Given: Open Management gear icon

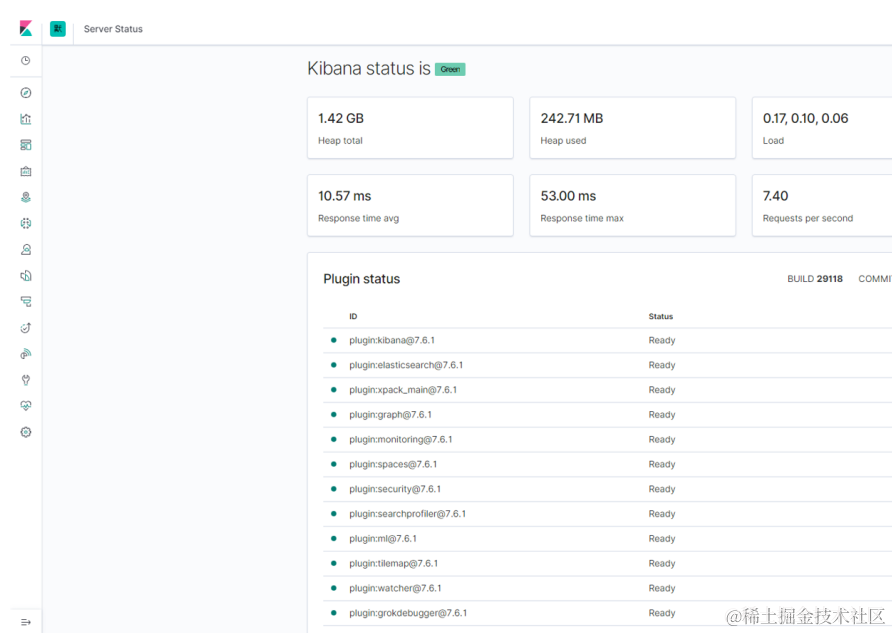Looking at the screenshot, I should (26, 432).
